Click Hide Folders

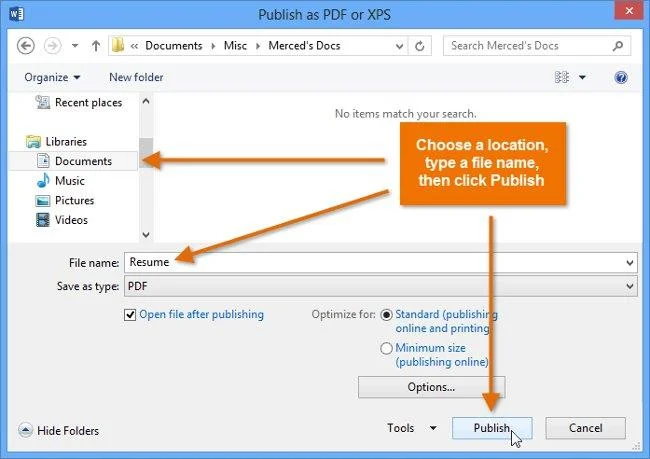[x=68, y=431]
